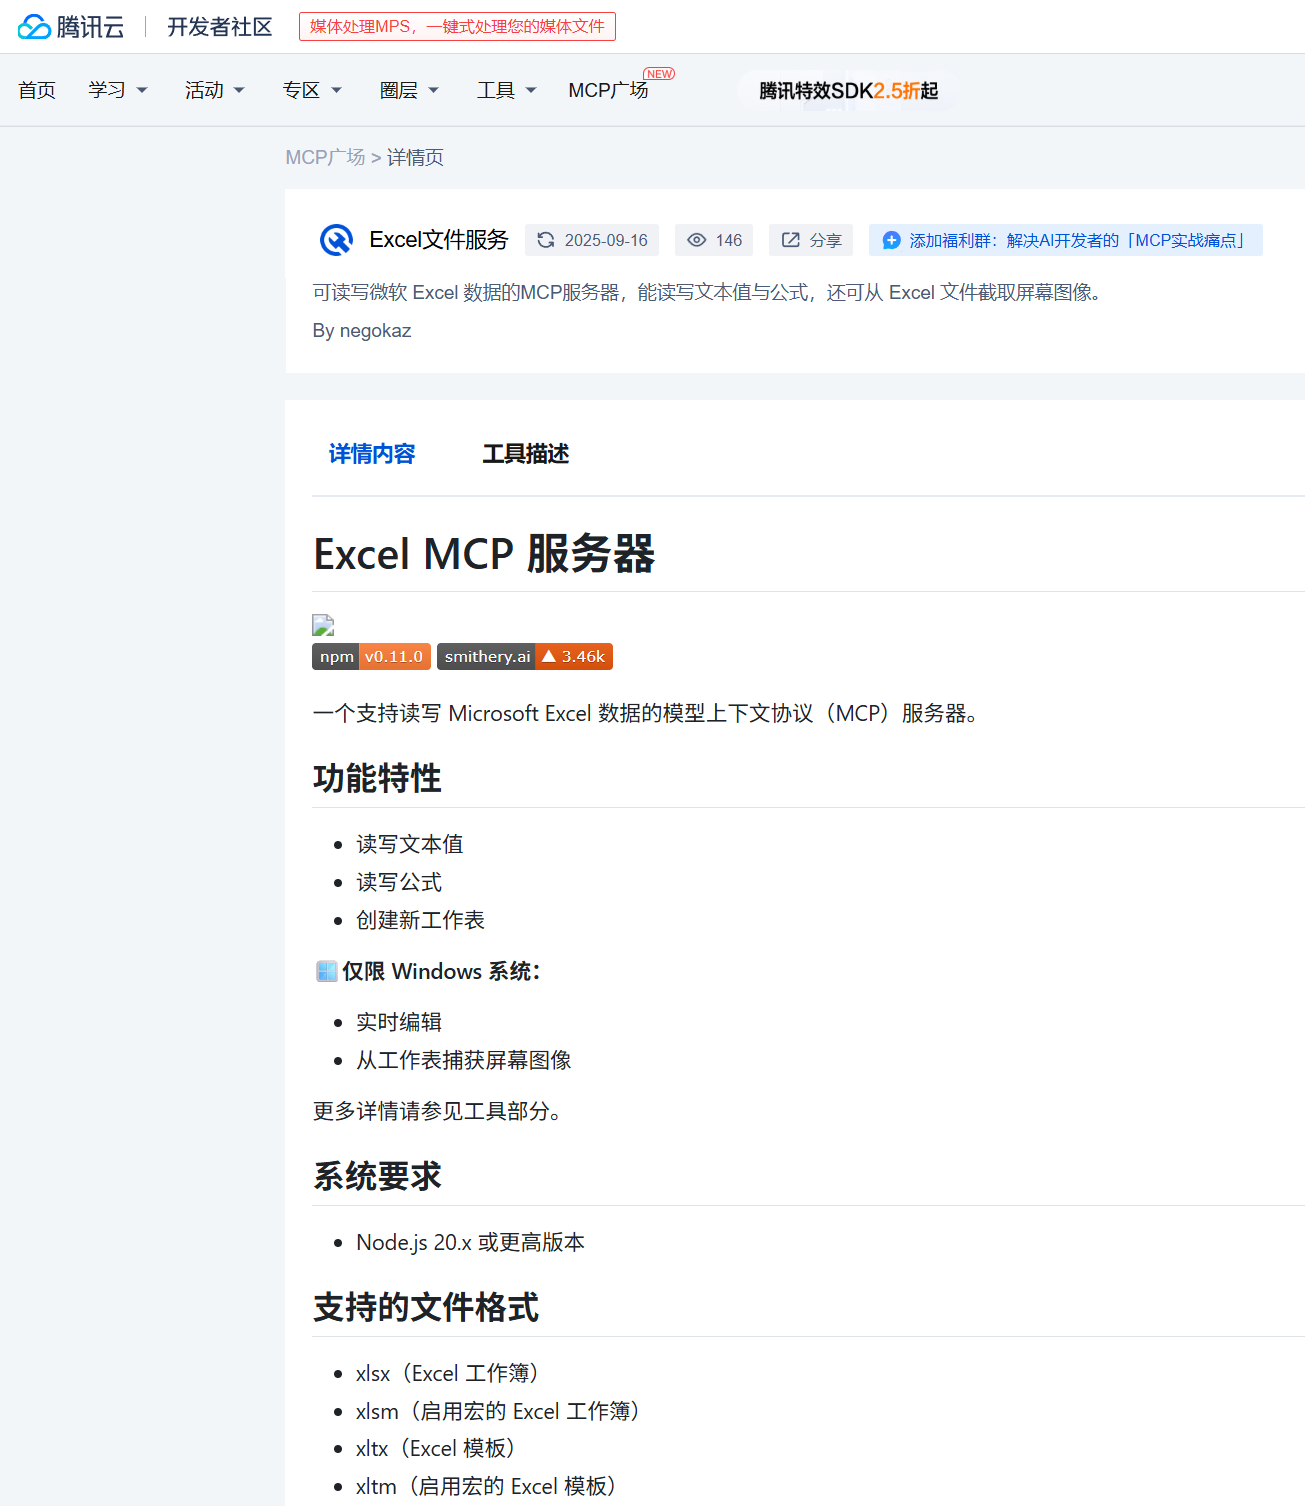This screenshot has height=1506, width=1305.
Task: Expand the 工具 dropdown
Action: coord(505,90)
